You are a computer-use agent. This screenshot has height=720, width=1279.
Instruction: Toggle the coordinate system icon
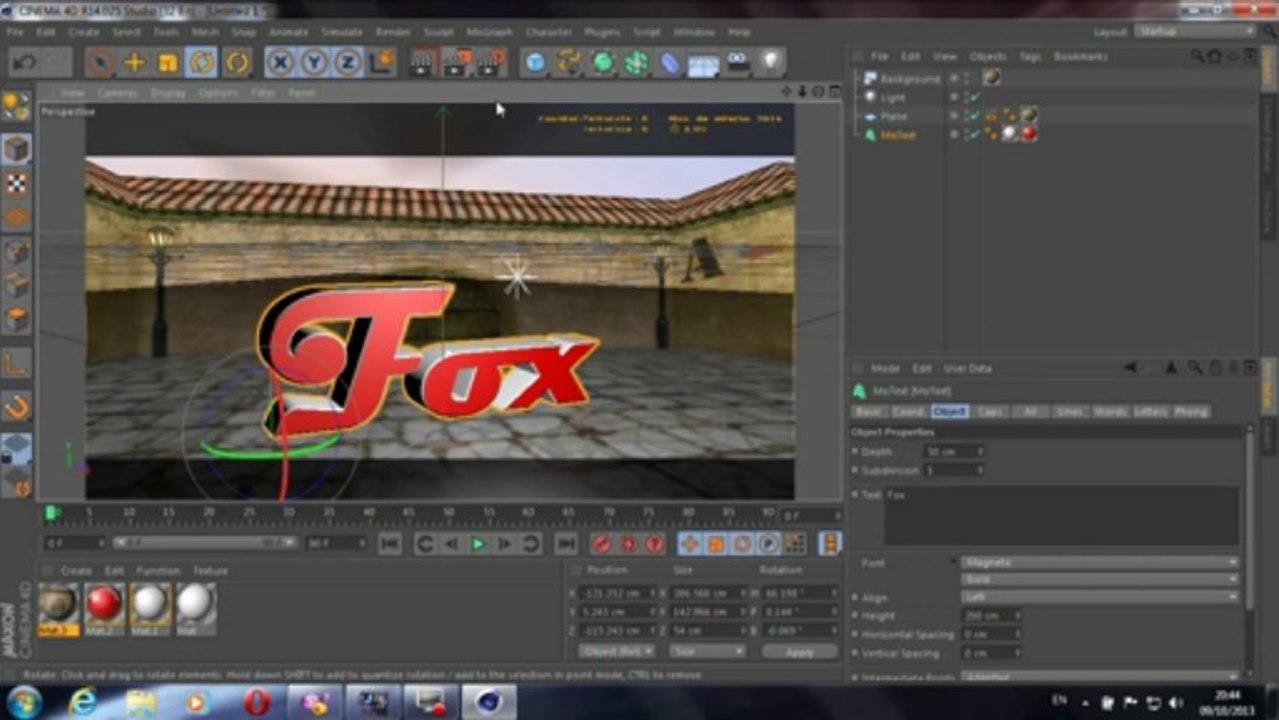coord(382,63)
